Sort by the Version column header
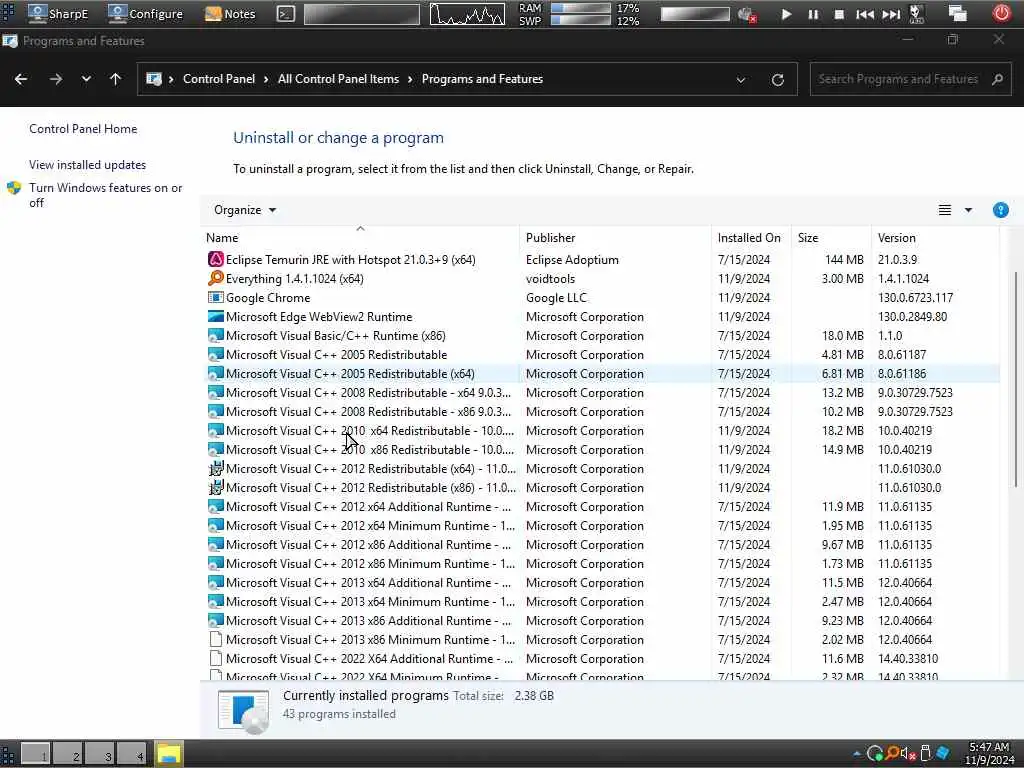This screenshot has width=1024, height=768. tap(935, 238)
